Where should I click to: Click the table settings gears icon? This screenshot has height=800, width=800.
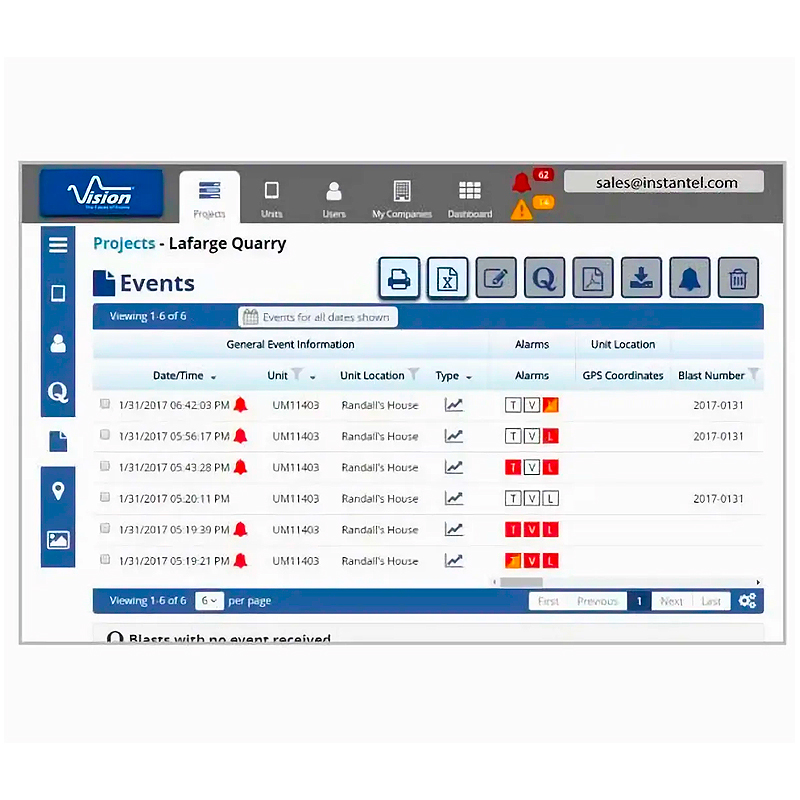tap(747, 601)
